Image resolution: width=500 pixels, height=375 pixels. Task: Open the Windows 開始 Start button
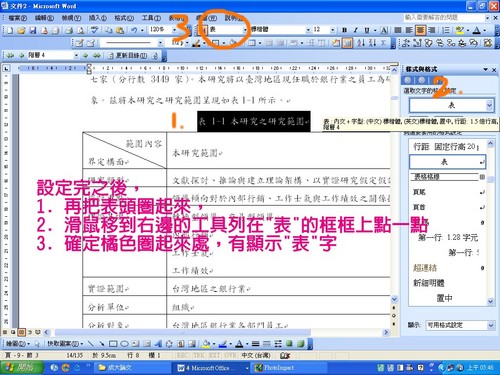coord(22,368)
